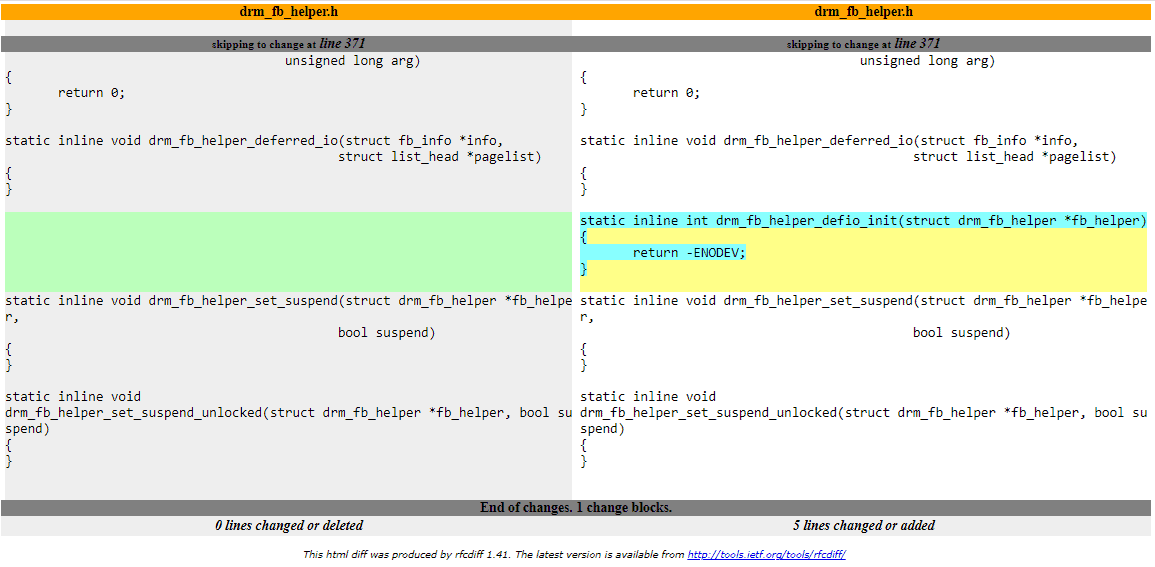Click 'This html diff was produced by rfcdiff' text
The width and height of the screenshot is (1155, 567).
(x=408, y=554)
